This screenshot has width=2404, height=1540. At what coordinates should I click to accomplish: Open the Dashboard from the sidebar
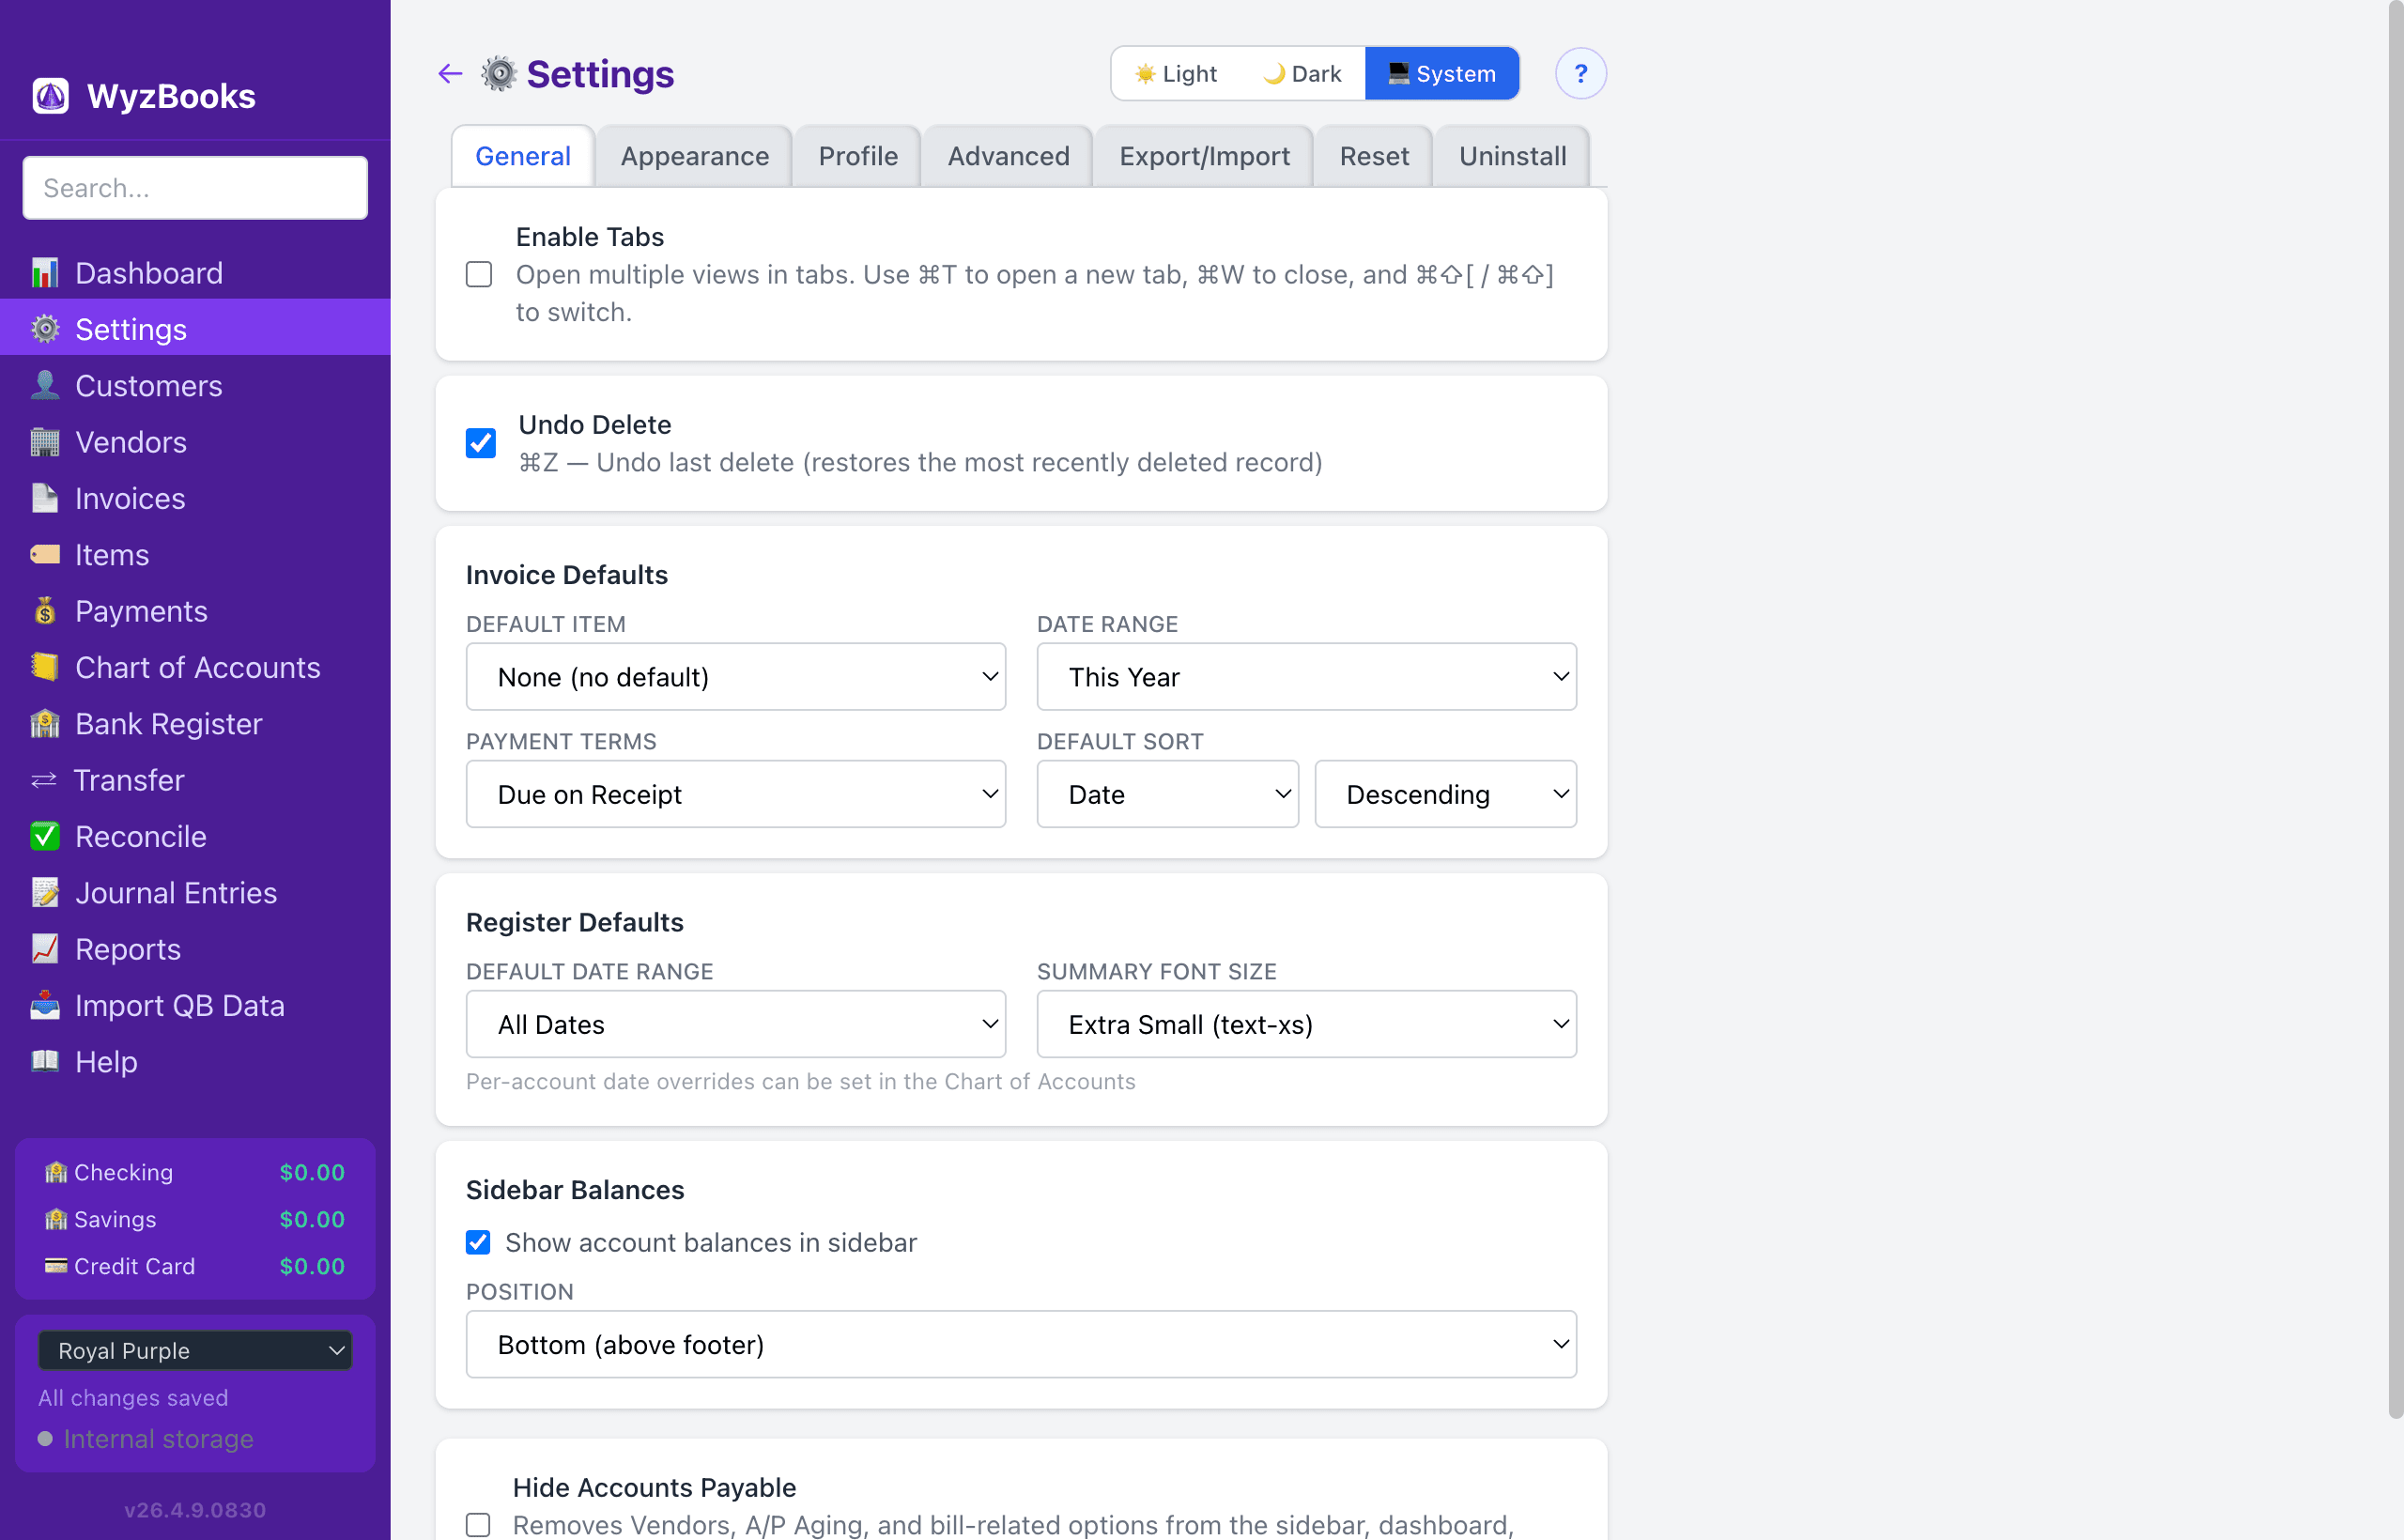click(x=149, y=272)
